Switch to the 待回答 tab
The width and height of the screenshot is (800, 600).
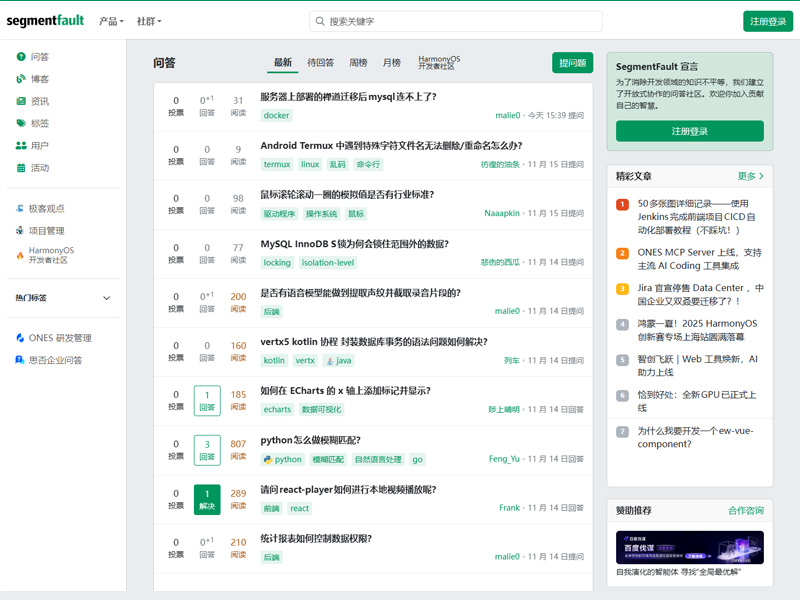coord(320,63)
